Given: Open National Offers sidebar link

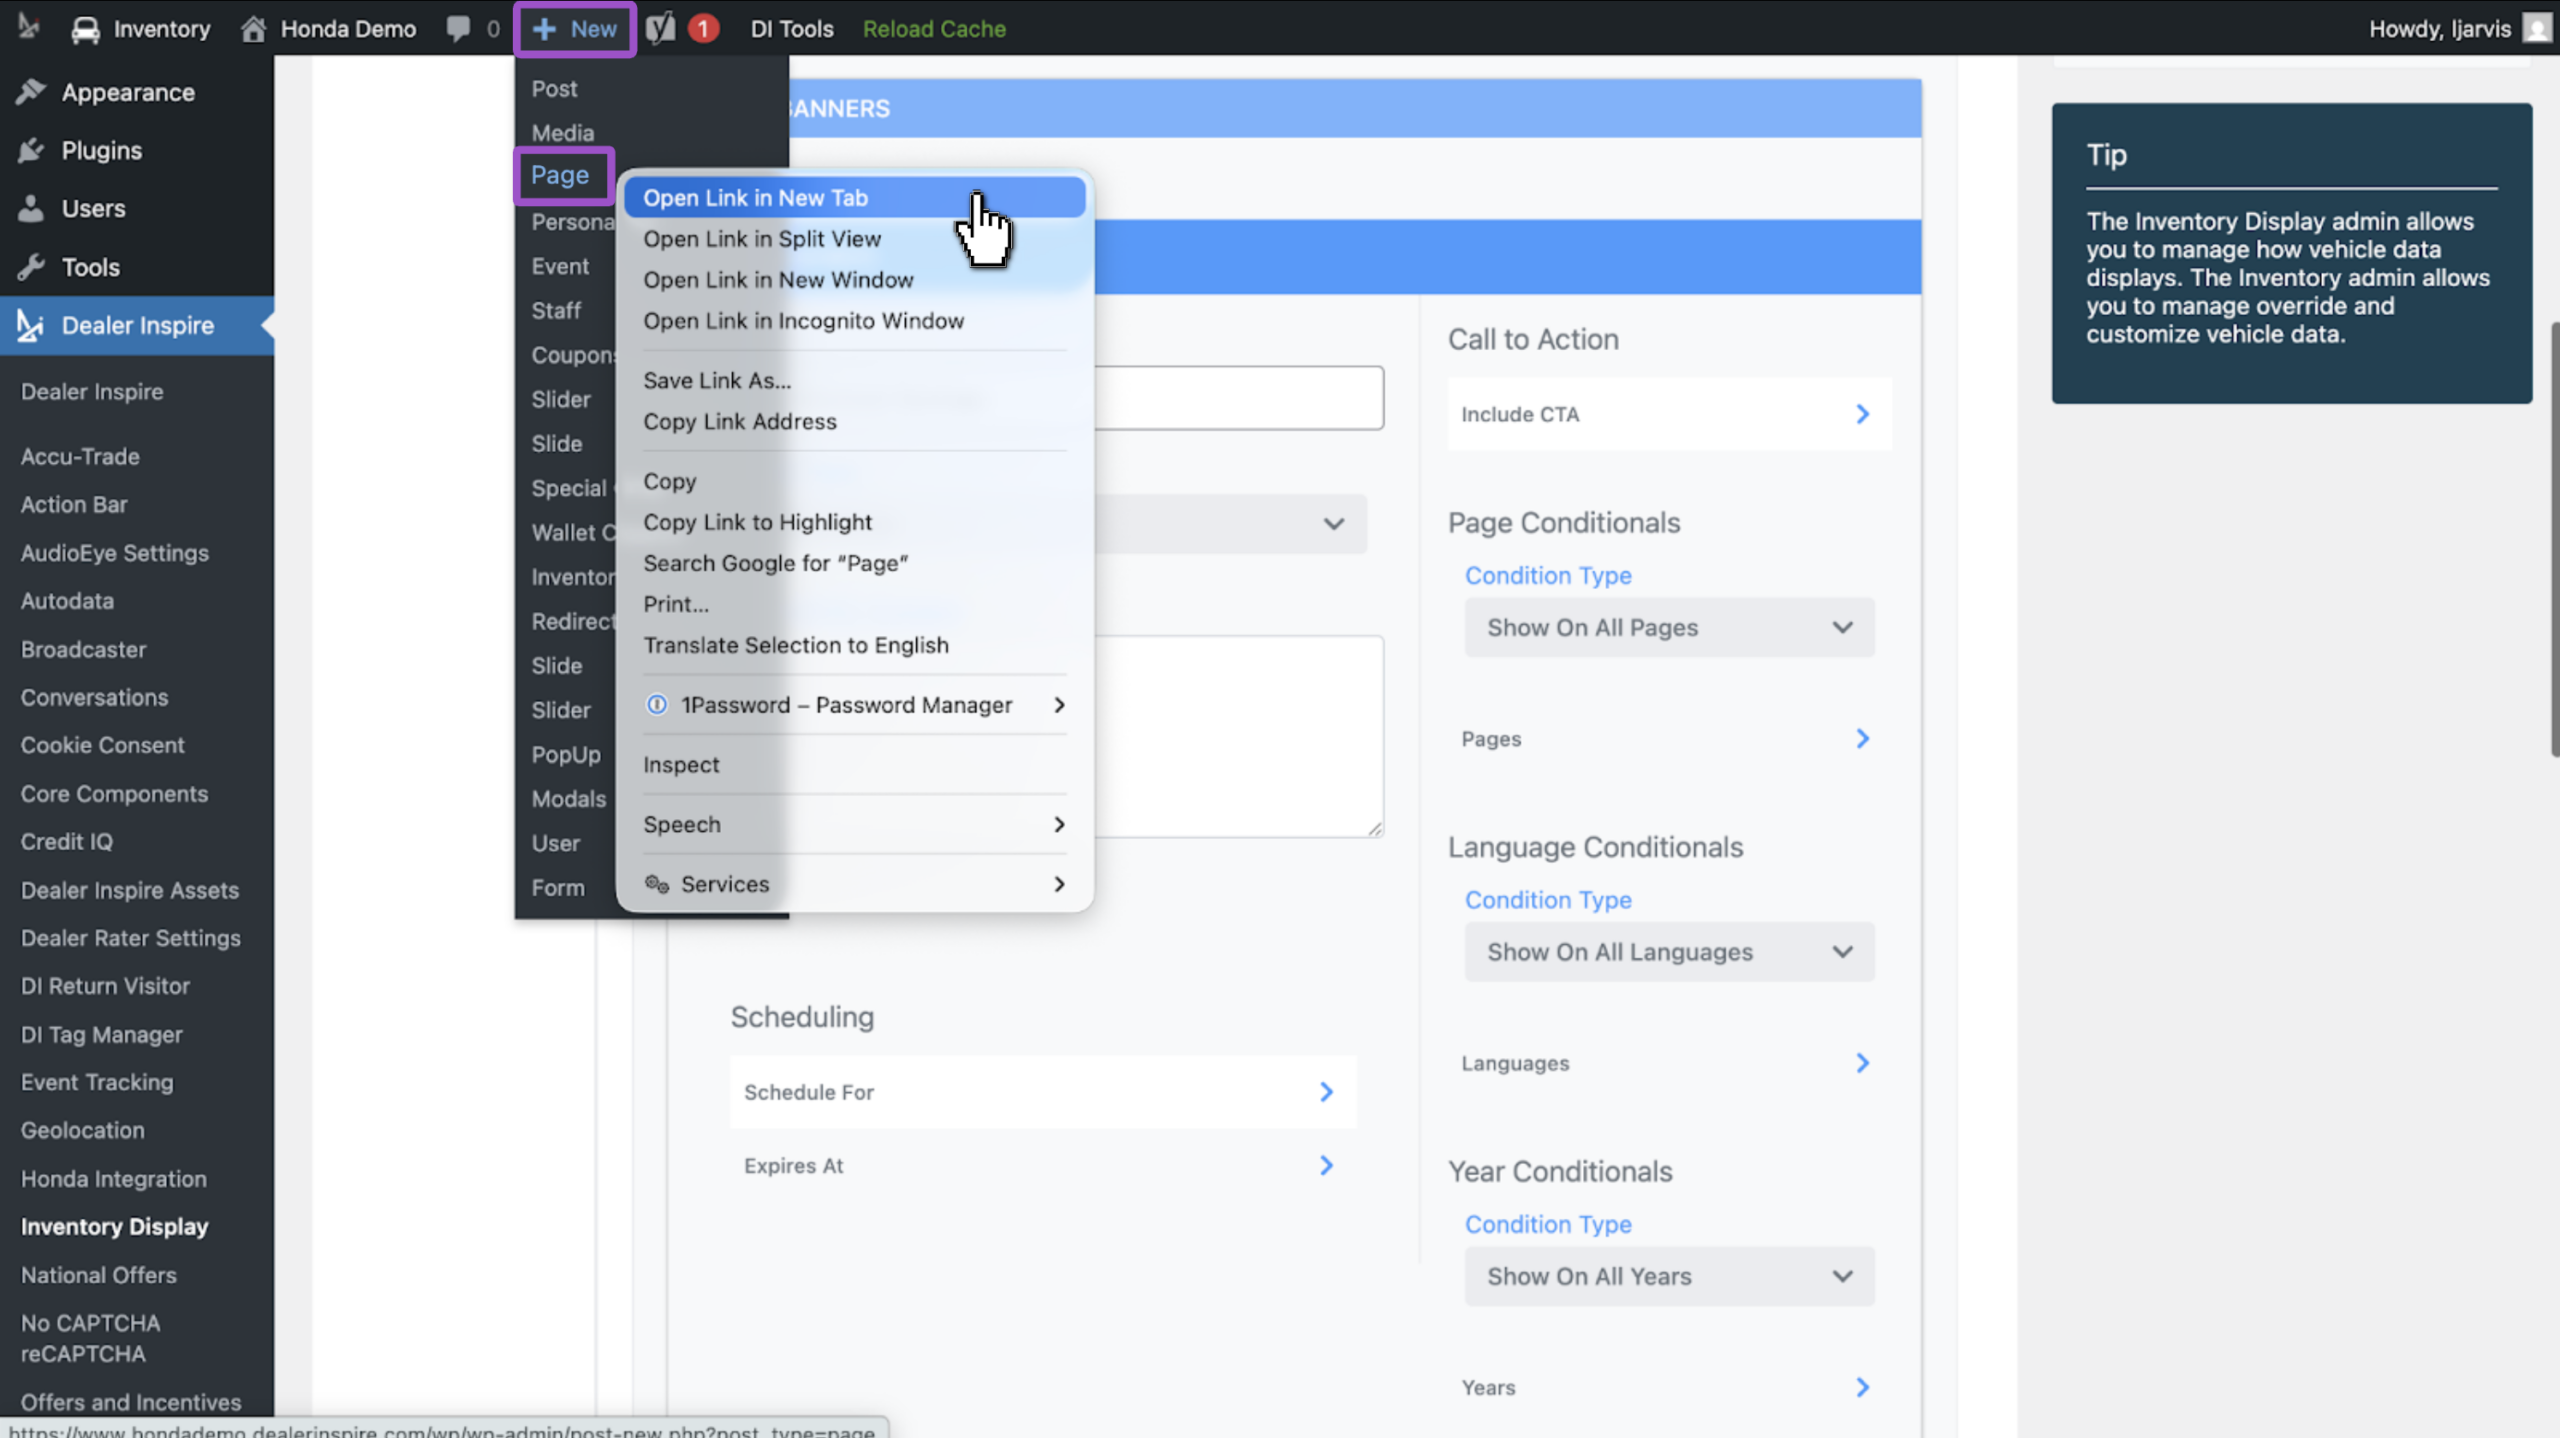Looking at the screenshot, I should [98, 1275].
